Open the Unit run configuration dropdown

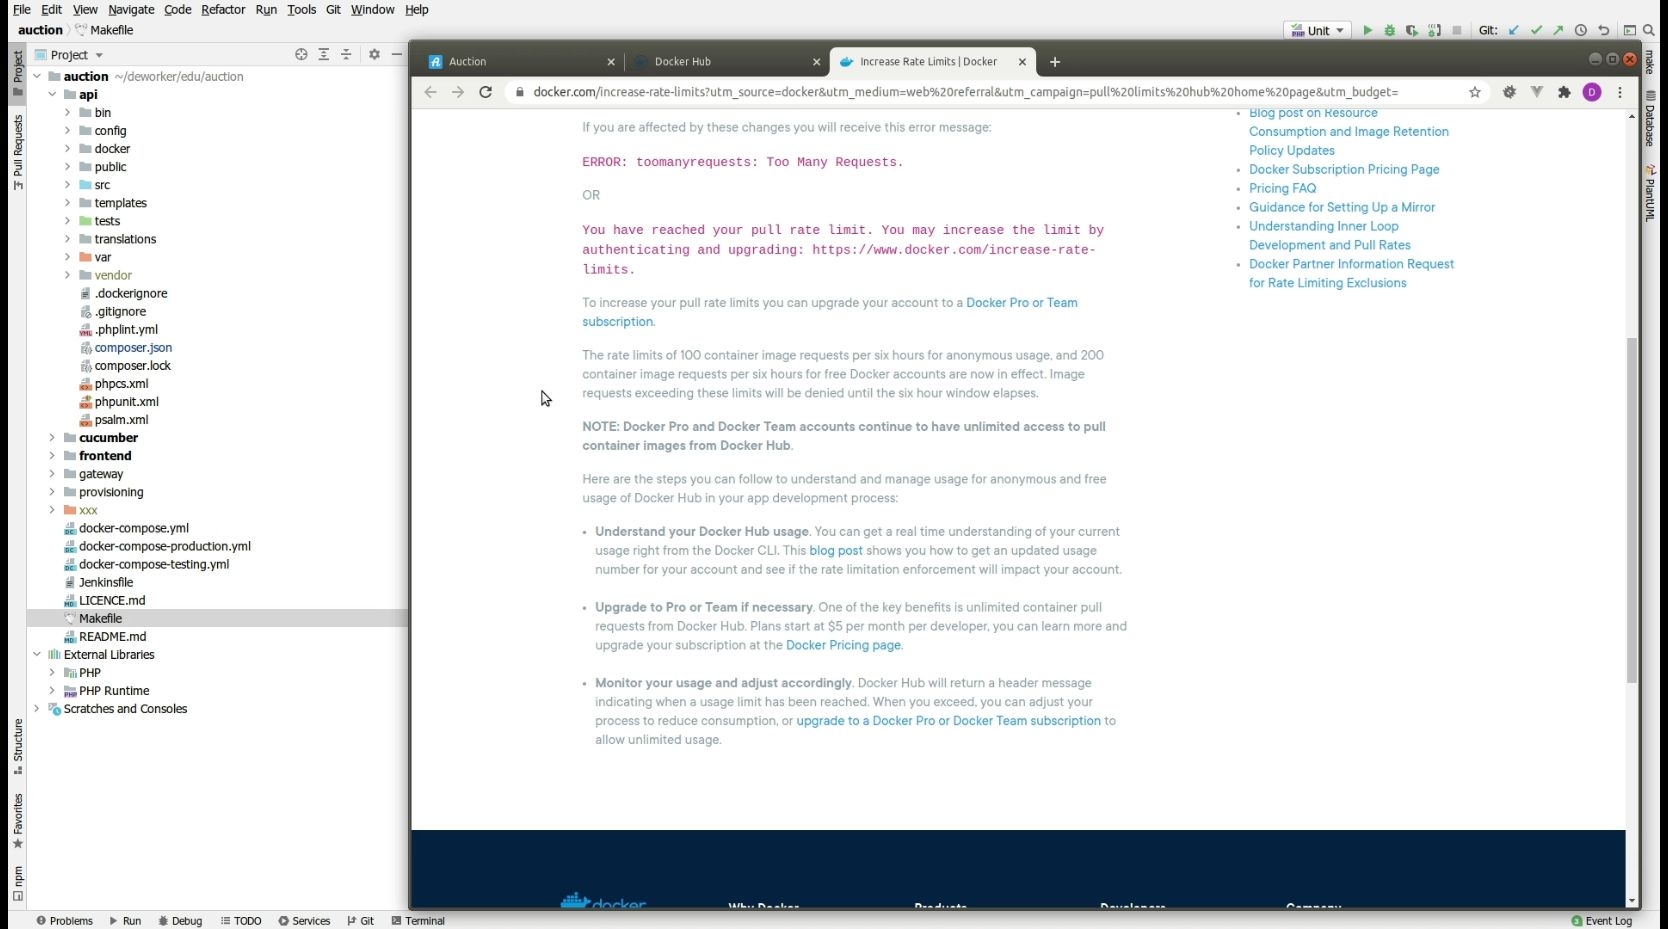point(1319,30)
